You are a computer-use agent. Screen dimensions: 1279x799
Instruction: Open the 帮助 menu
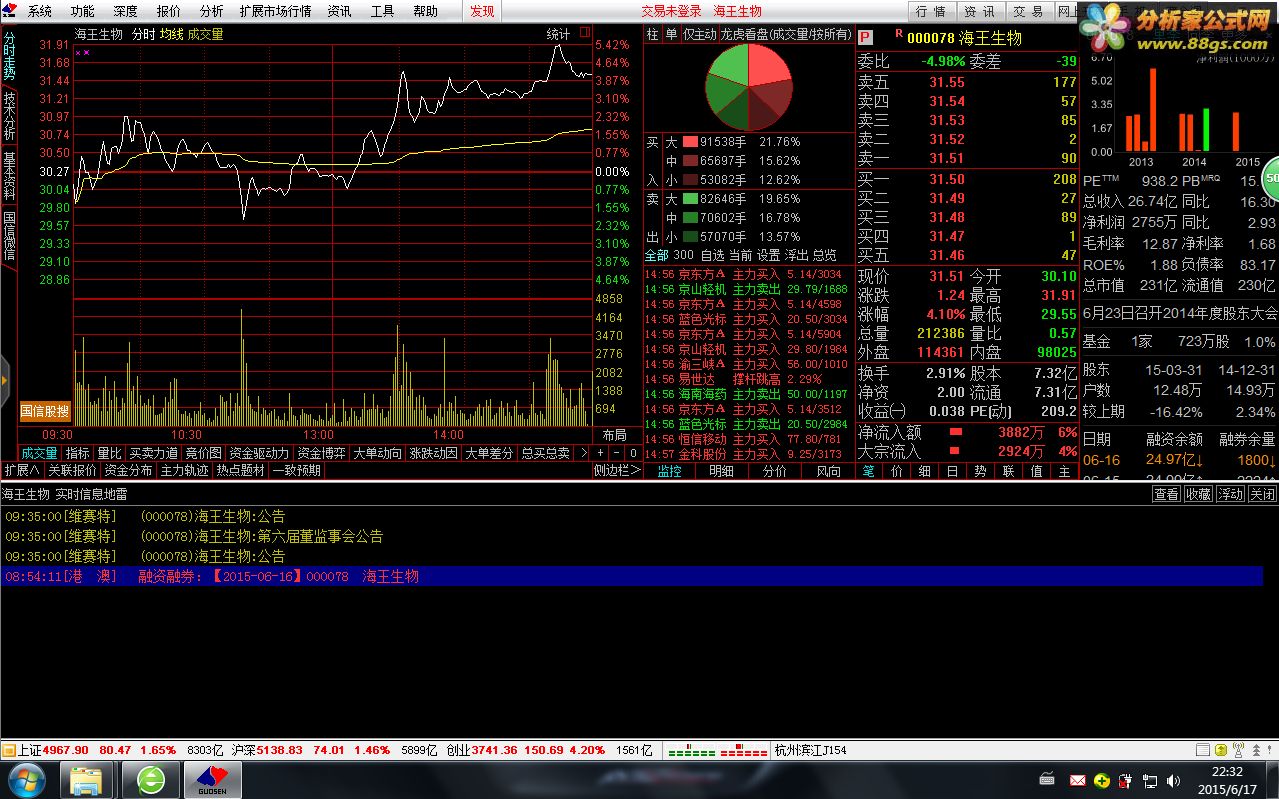[x=425, y=12]
